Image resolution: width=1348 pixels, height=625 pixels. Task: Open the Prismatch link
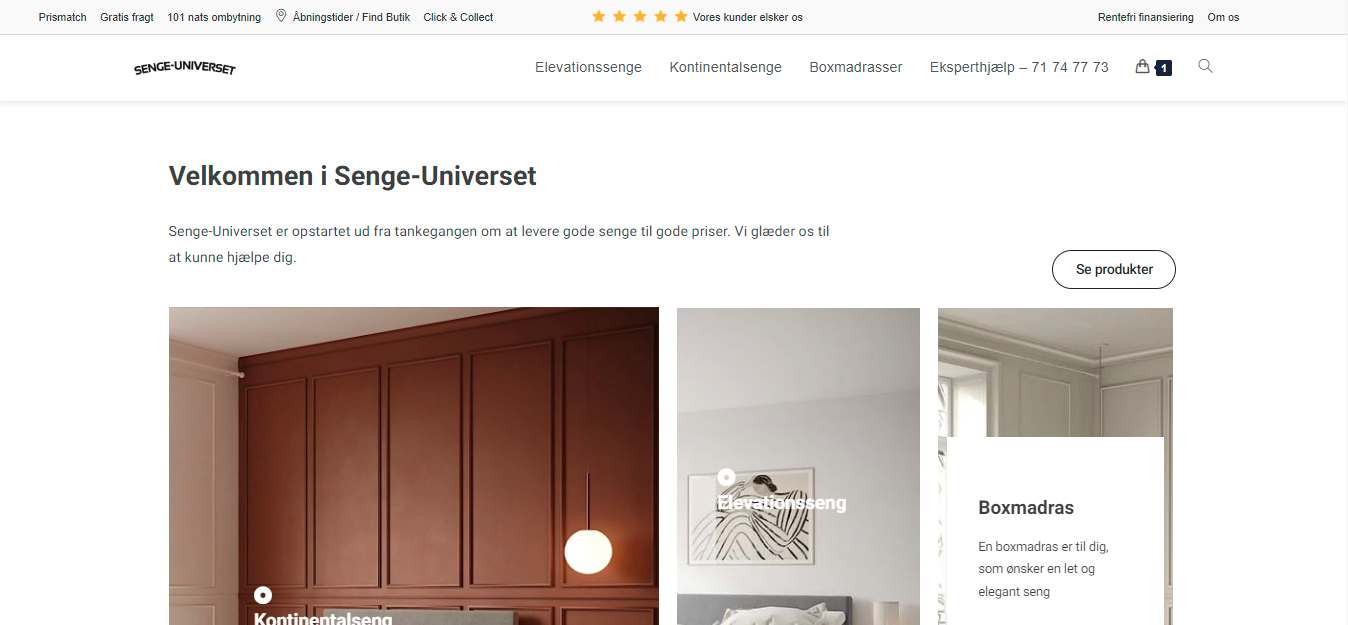coord(63,17)
